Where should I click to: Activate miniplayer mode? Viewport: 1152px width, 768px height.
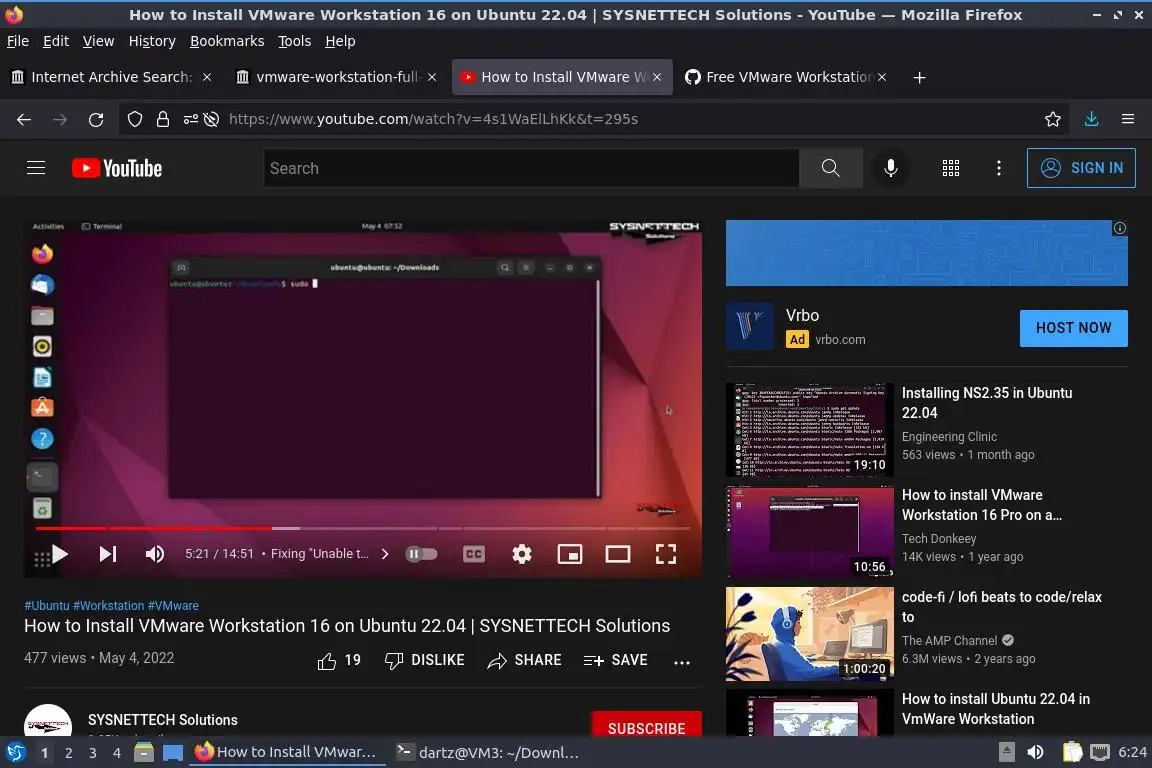(x=570, y=554)
